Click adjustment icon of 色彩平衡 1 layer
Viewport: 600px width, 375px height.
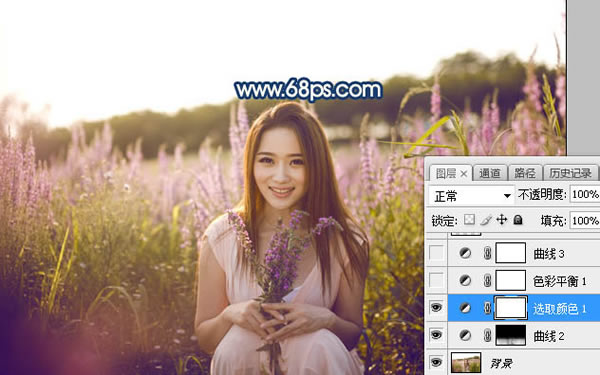[465, 280]
